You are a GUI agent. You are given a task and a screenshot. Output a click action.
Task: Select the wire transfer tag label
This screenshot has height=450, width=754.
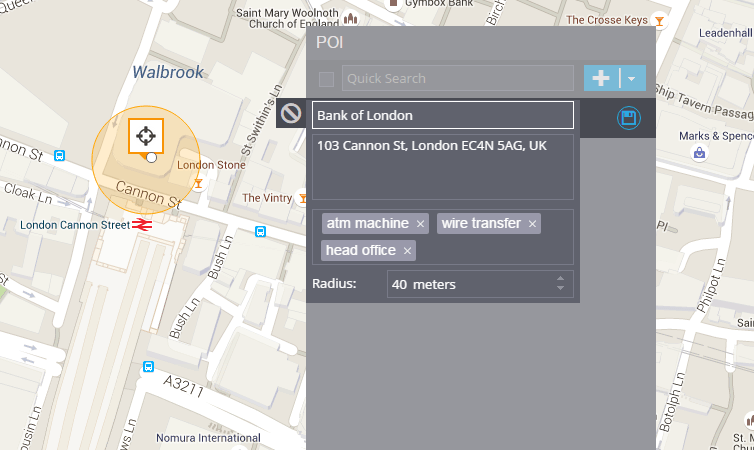point(481,223)
